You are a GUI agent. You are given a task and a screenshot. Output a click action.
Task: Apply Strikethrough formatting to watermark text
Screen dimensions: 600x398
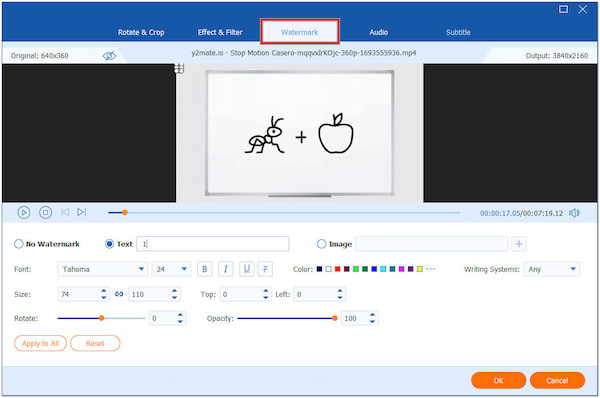point(265,269)
